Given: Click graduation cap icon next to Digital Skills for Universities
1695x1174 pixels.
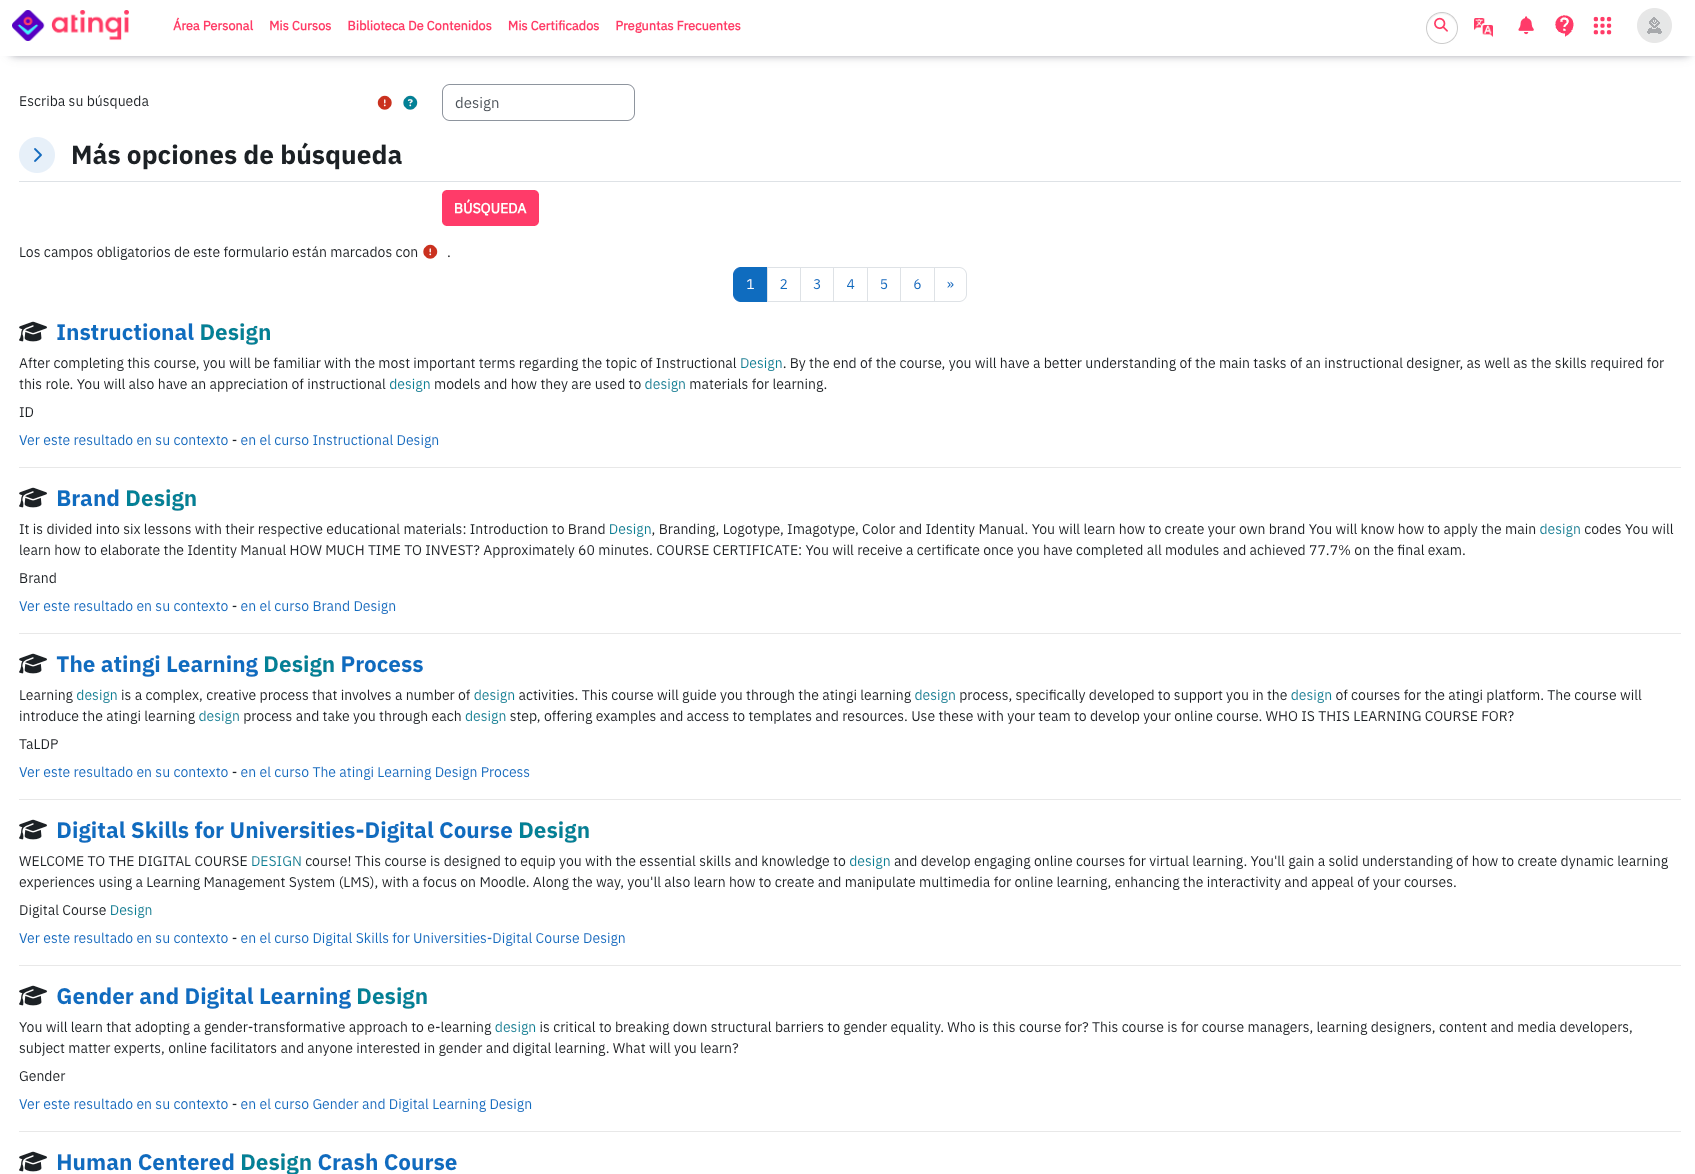Looking at the screenshot, I should coord(33,830).
